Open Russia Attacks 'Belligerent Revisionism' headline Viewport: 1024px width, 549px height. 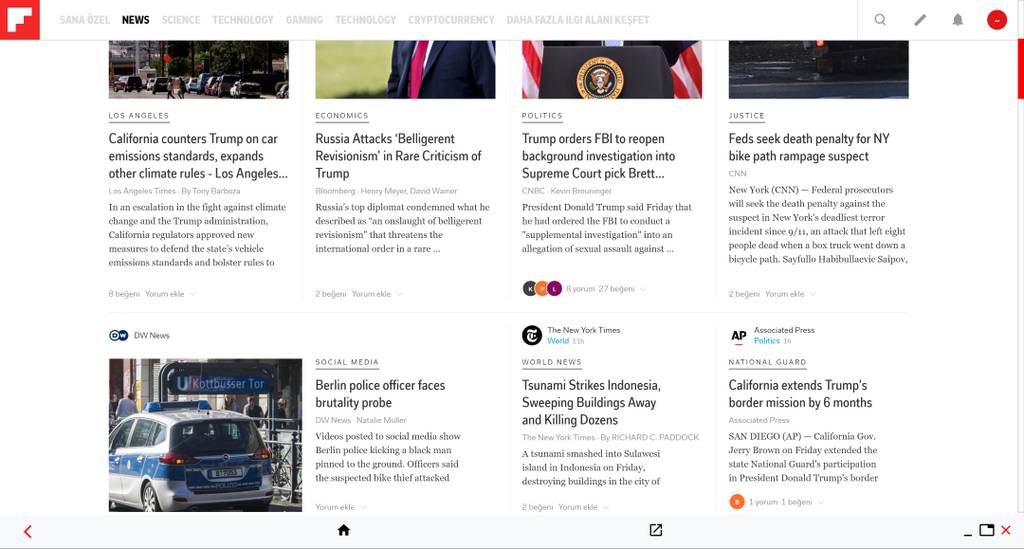tap(398, 156)
